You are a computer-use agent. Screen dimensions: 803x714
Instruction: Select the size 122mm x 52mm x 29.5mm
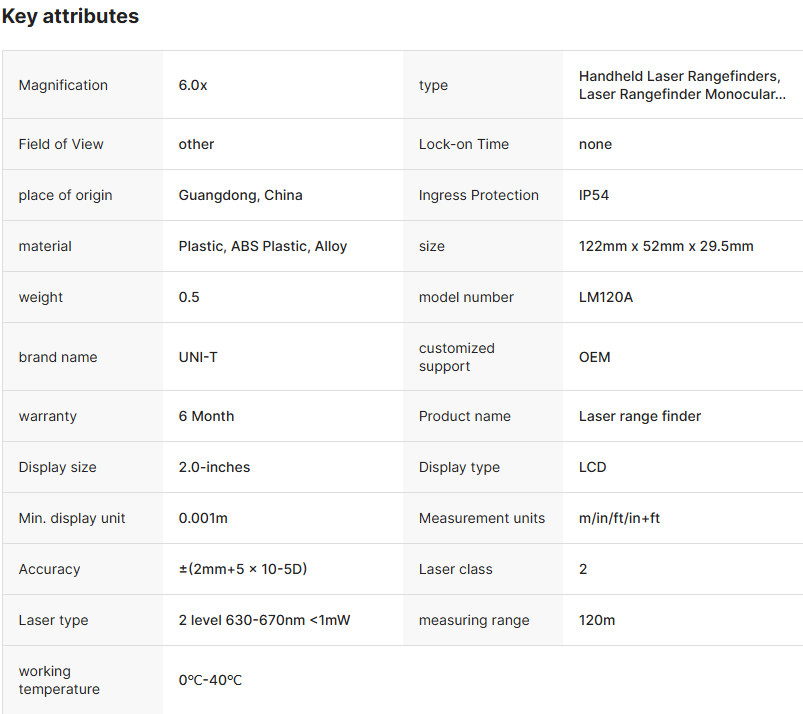(x=666, y=246)
